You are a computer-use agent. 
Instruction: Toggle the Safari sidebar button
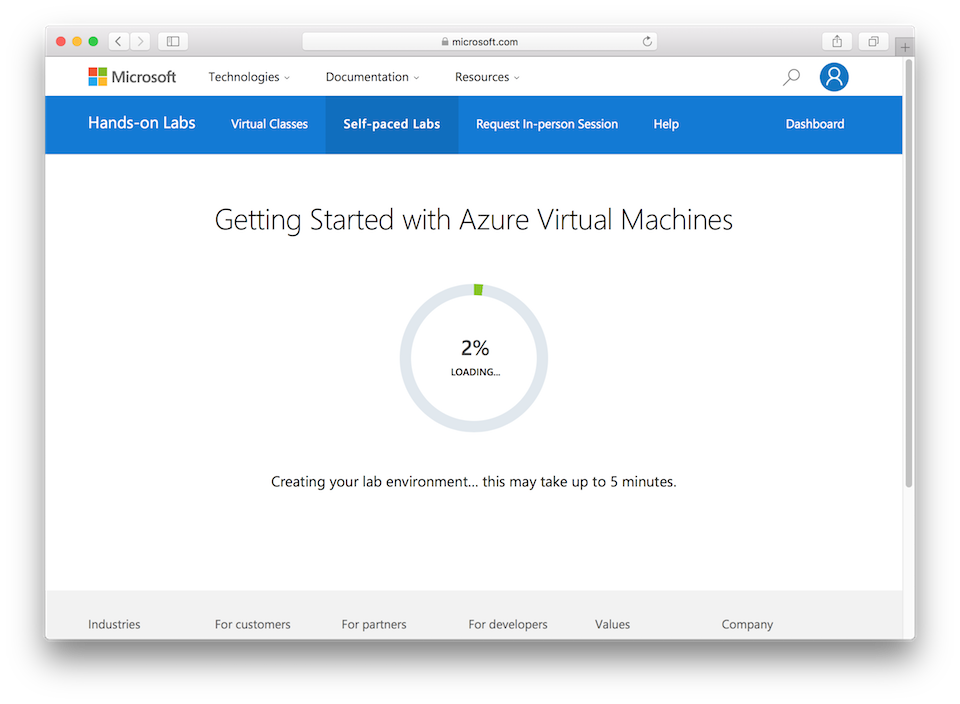click(x=173, y=41)
